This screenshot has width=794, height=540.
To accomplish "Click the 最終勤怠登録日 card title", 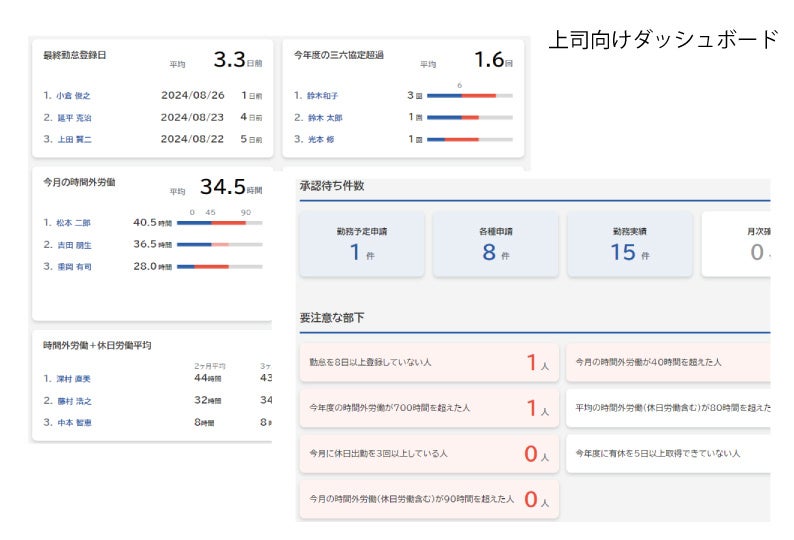I will (74, 55).
